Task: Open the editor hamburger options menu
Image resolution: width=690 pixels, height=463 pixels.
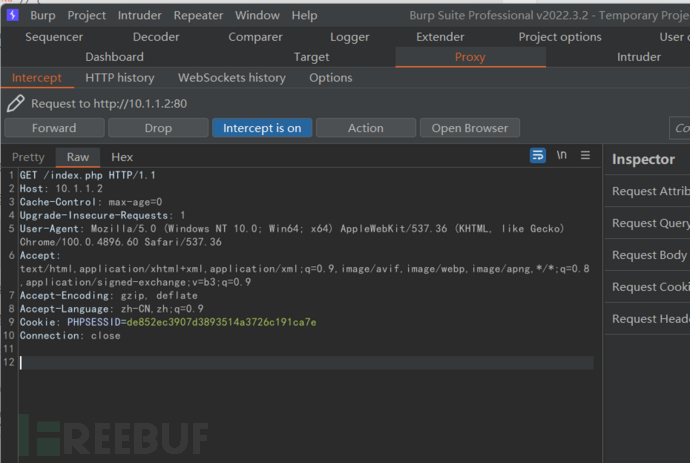Action: point(585,155)
